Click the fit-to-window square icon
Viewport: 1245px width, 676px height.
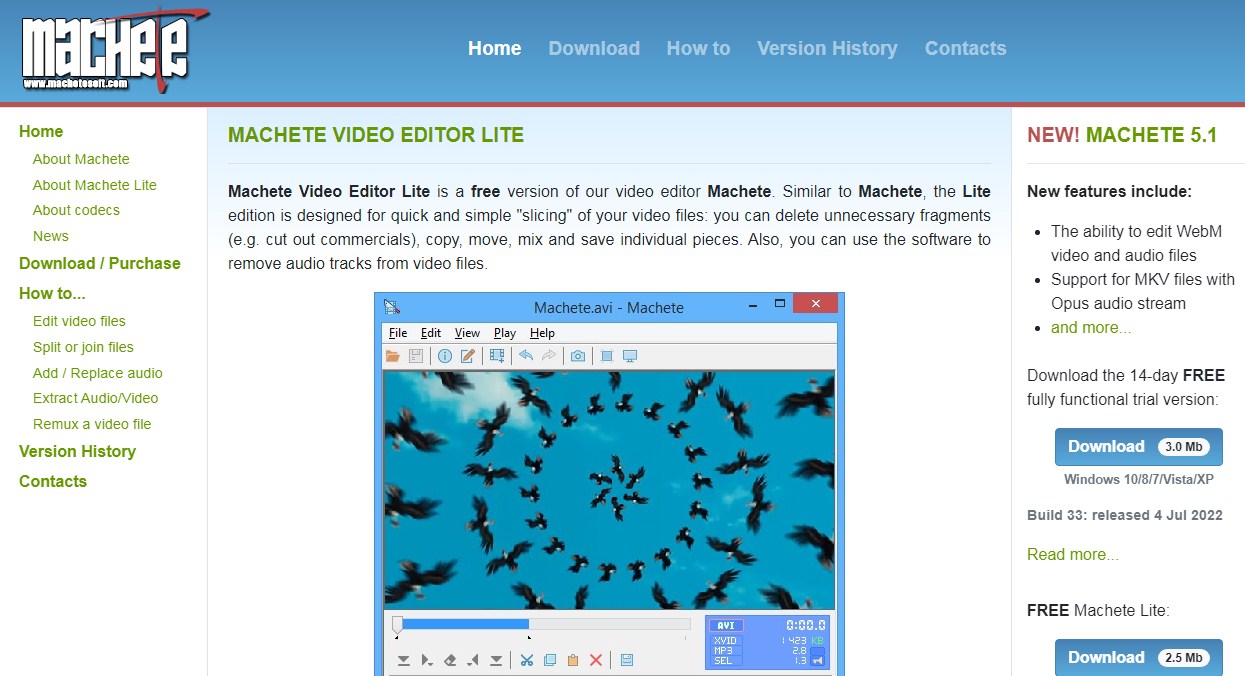tap(606, 356)
